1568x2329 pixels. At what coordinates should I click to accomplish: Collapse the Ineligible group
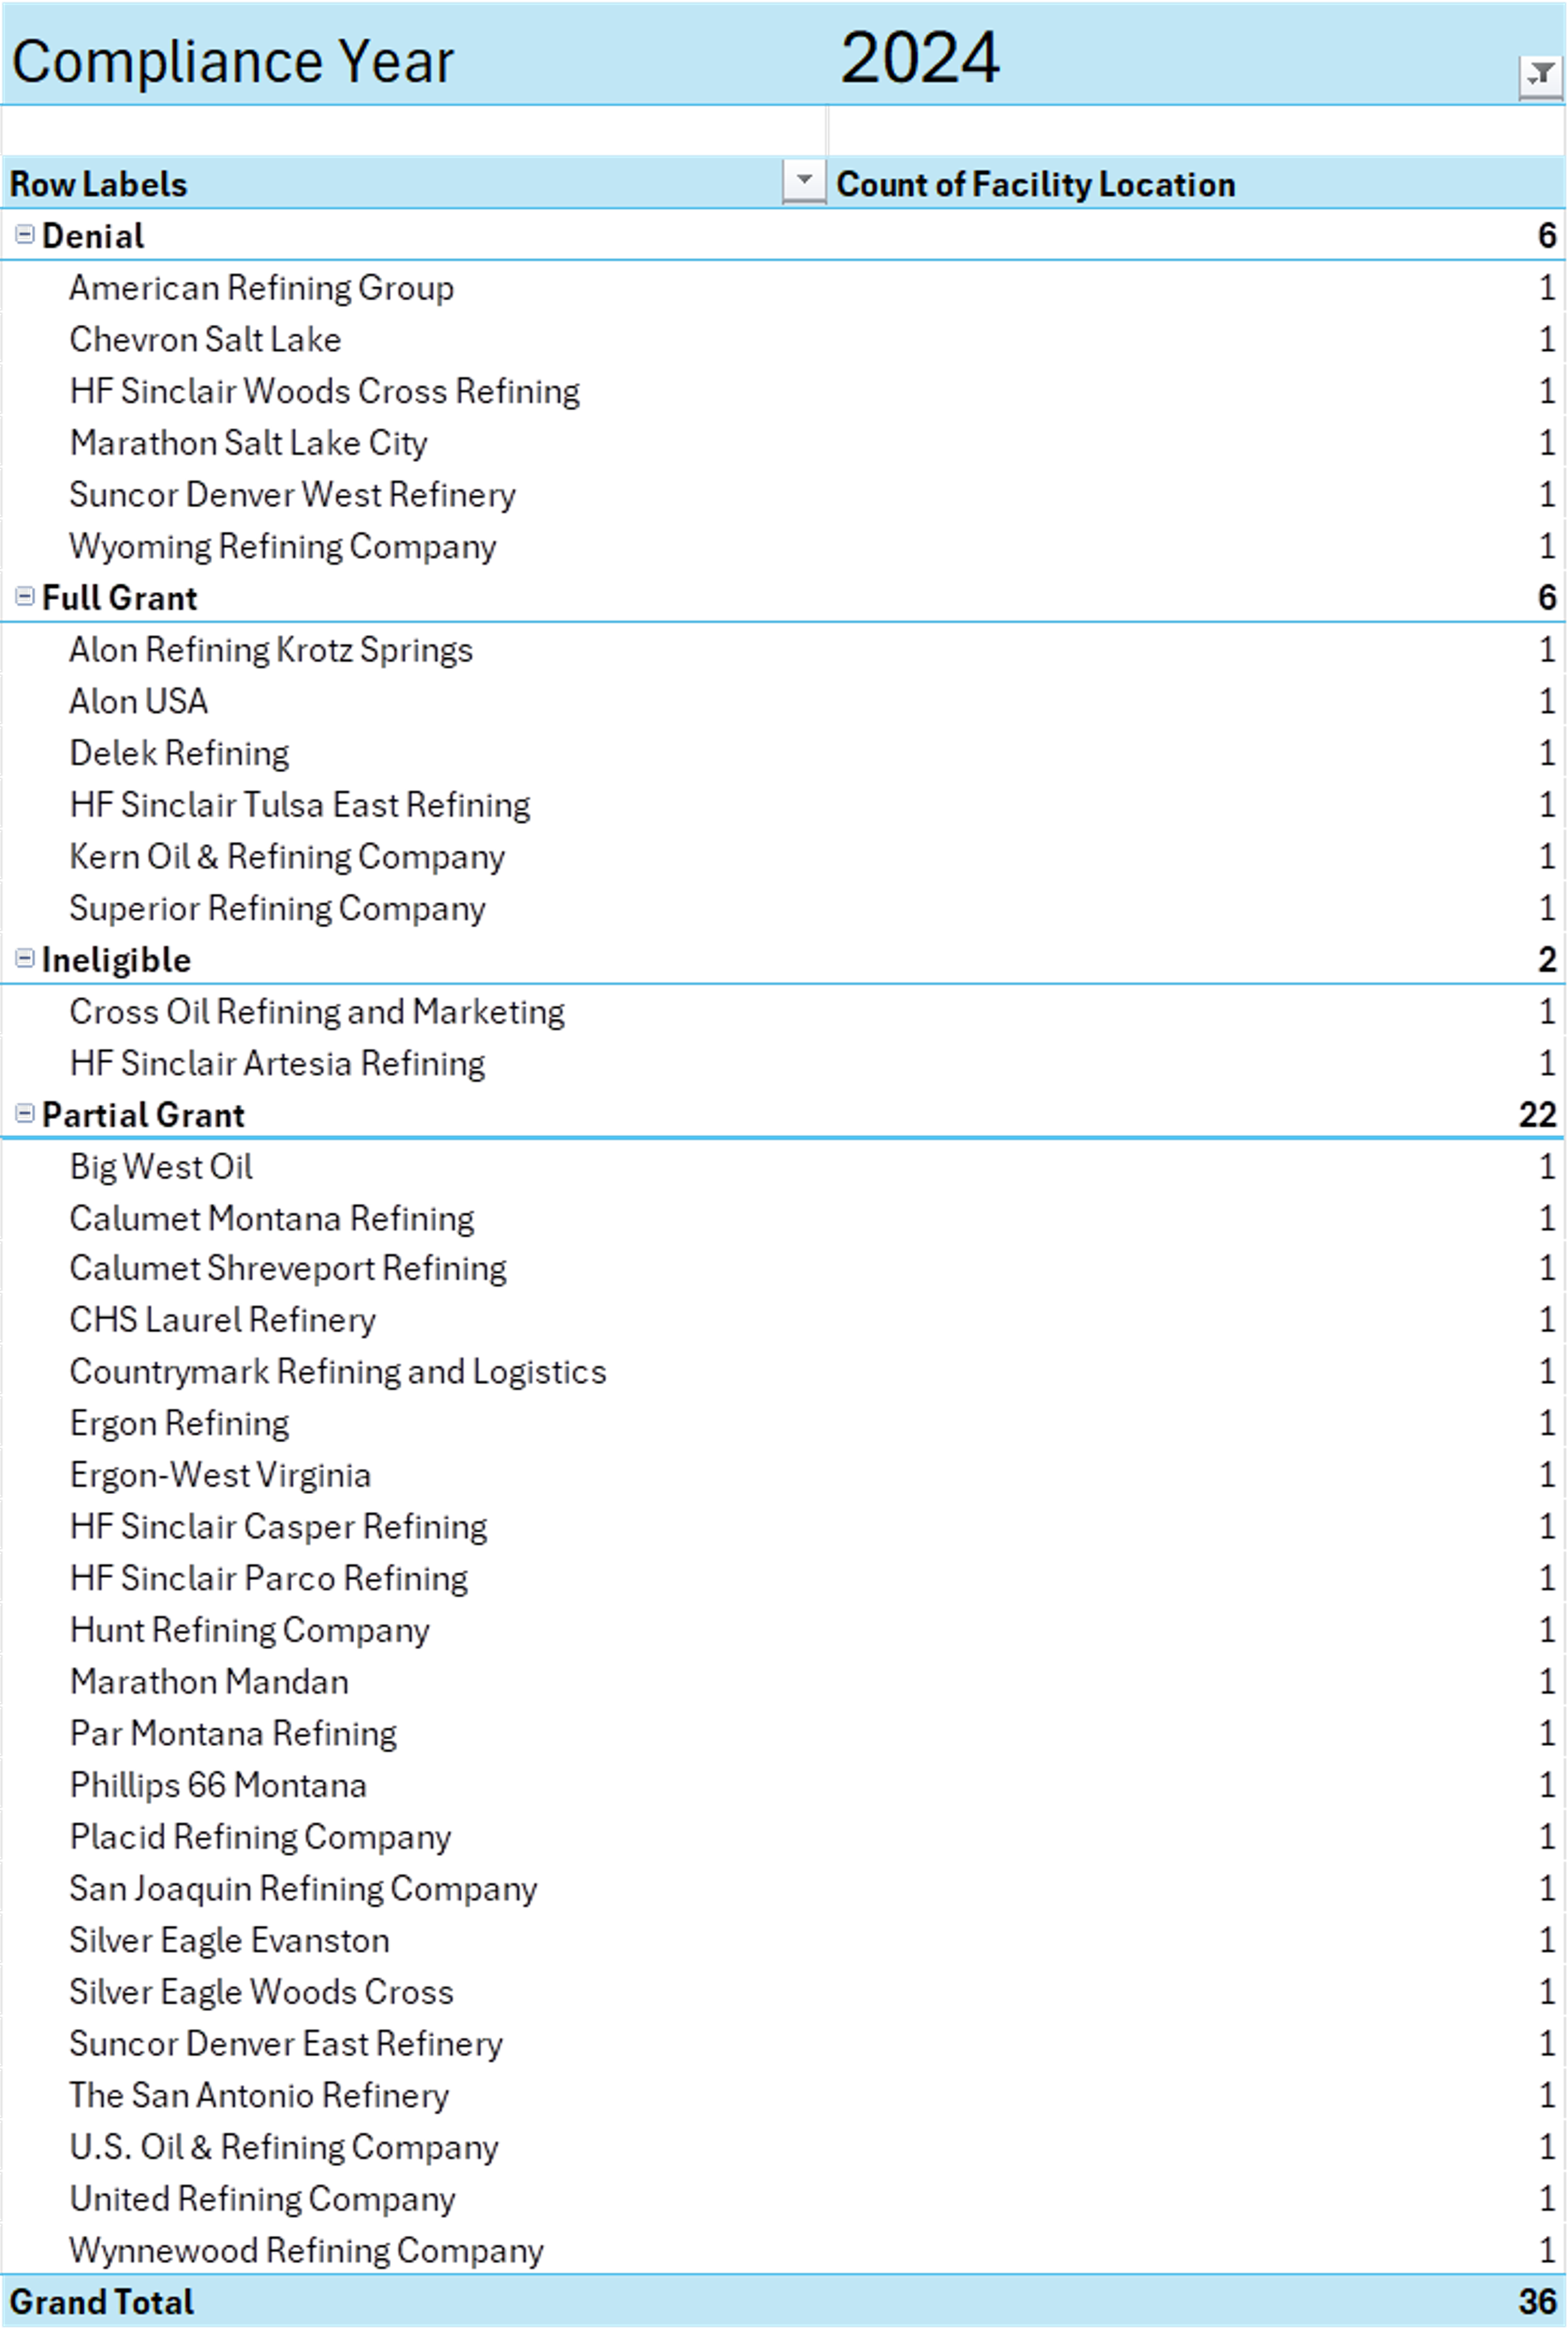tap(25, 959)
